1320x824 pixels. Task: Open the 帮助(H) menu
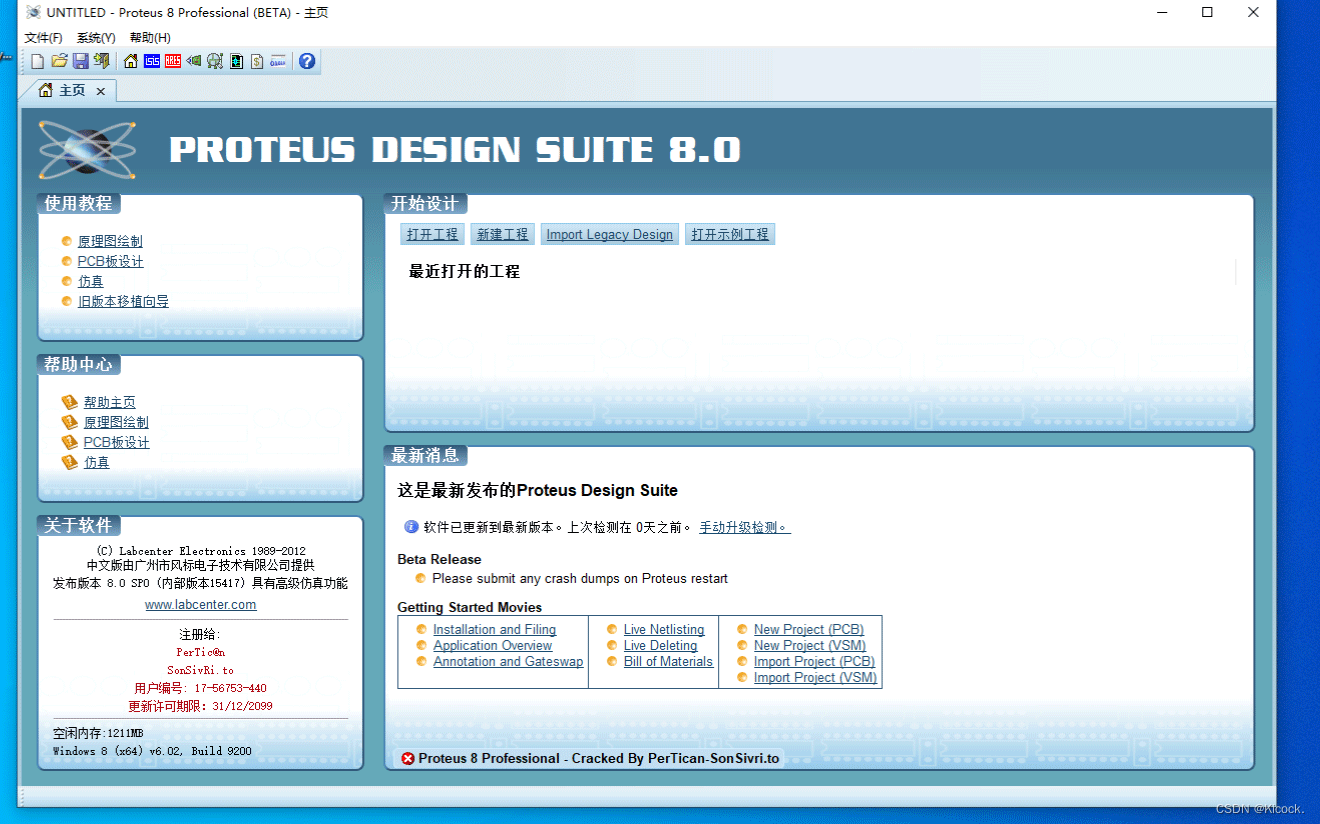click(x=150, y=38)
